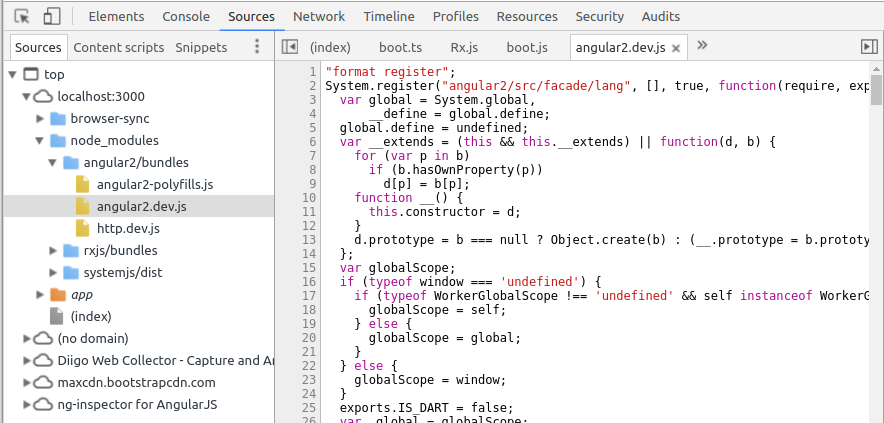Select the Sources panel tab
The image size is (884, 423).
coord(251,17)
